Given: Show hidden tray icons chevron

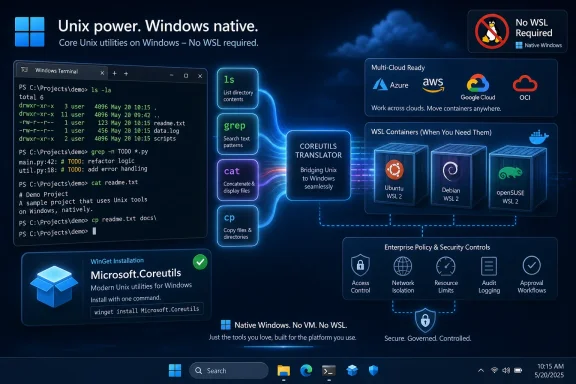Looking at the screenshot, I should pyautogui.click(x=480, y=370).
